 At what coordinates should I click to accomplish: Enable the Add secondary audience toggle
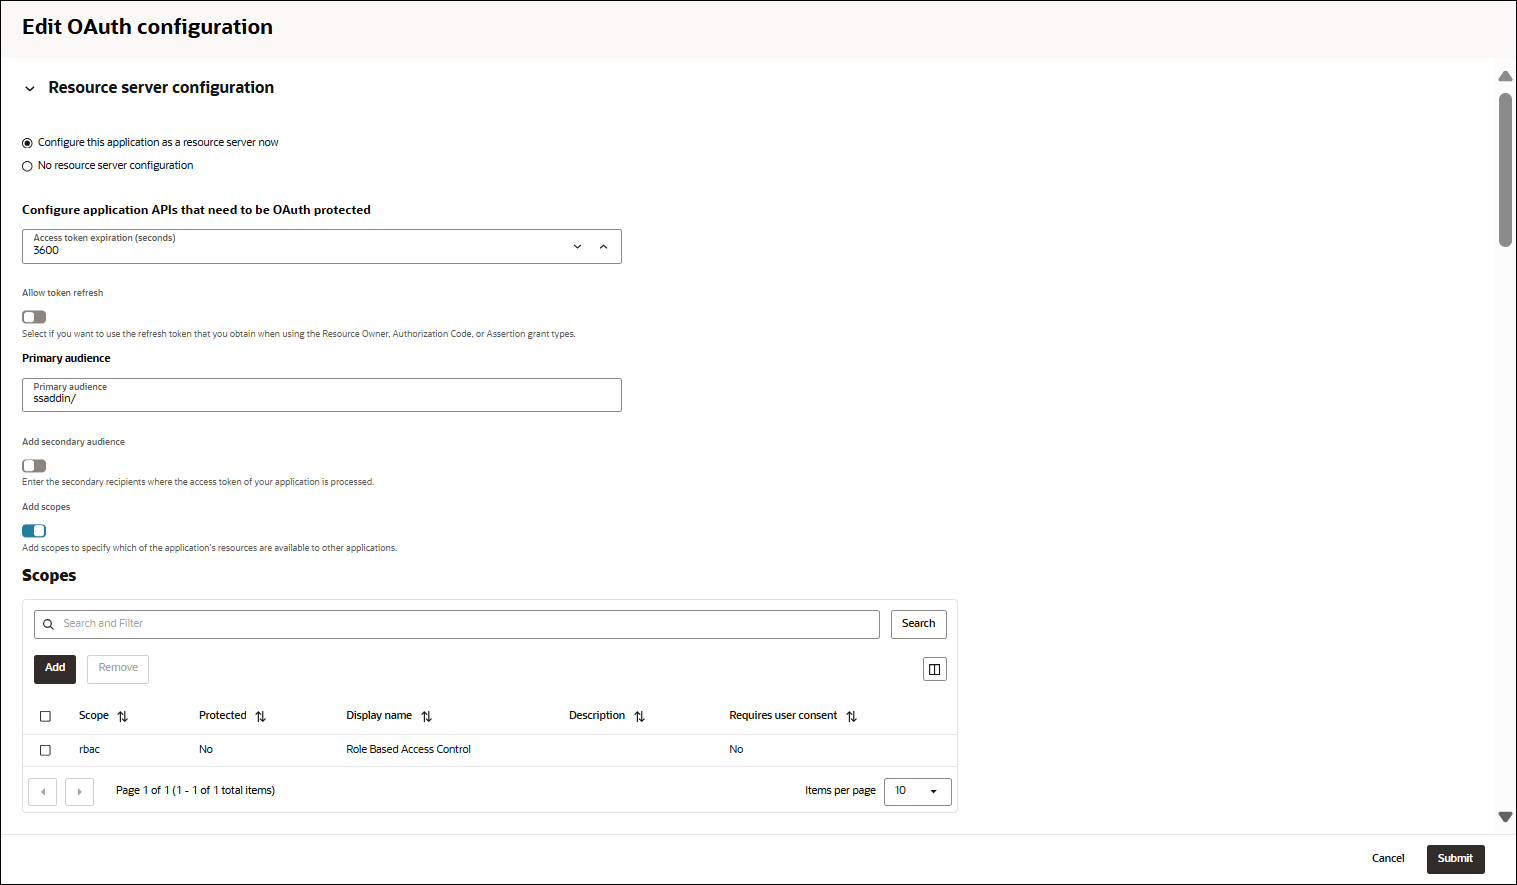click(33, 465)
